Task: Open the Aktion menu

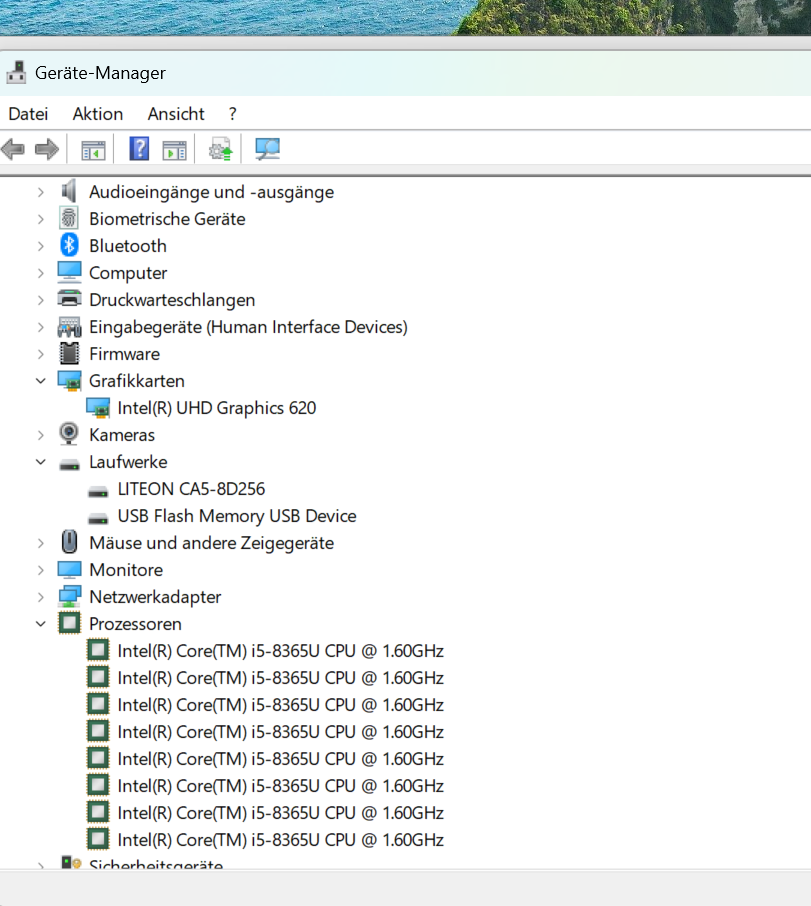Action: click(x=98, y=114)
